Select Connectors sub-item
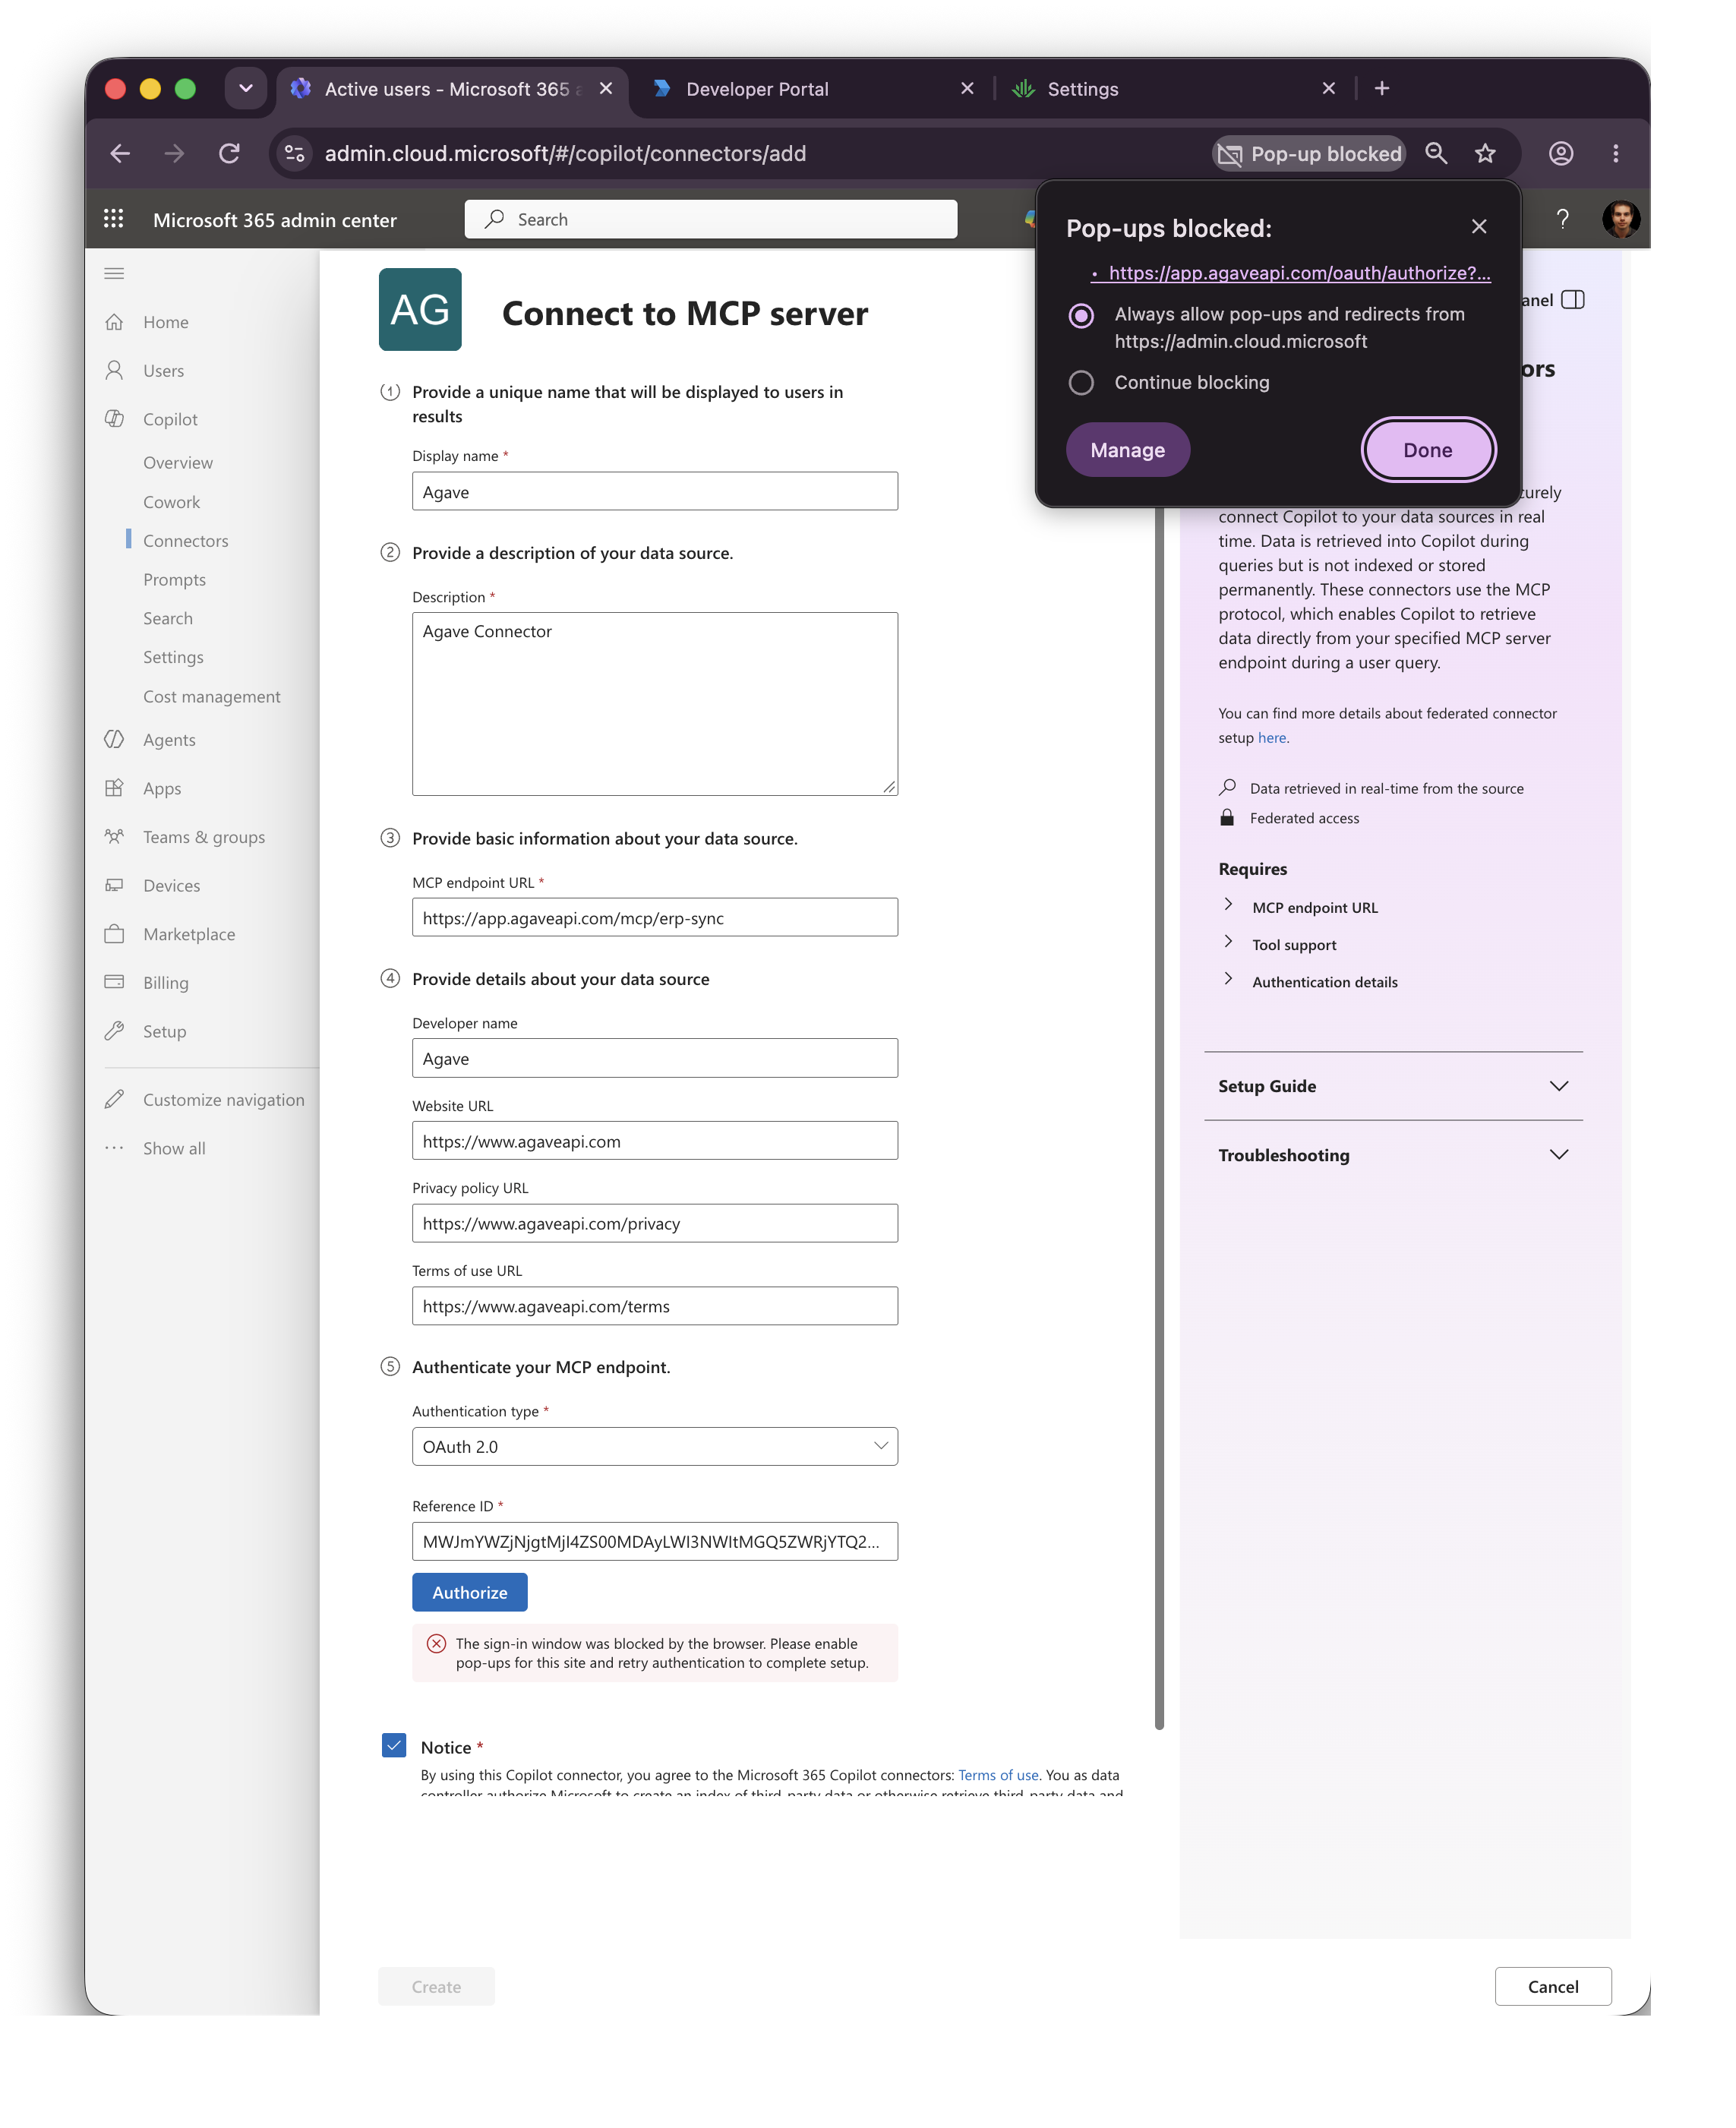 [186, 541]
